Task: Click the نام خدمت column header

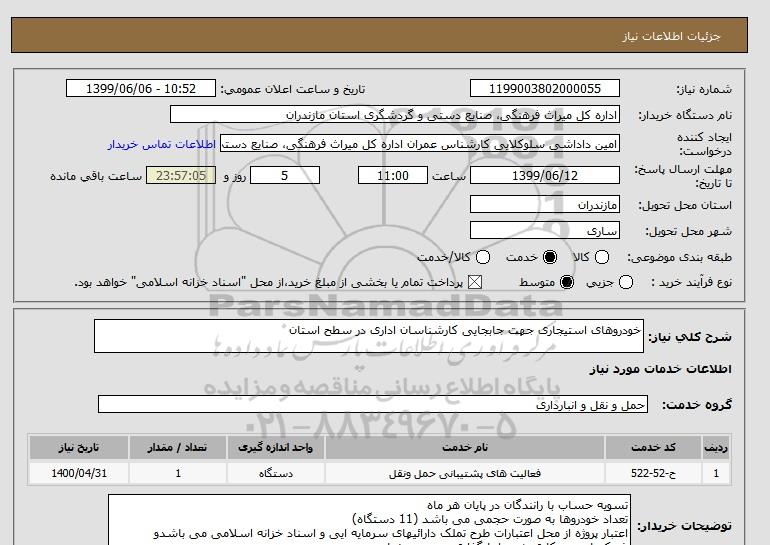Action: point(465,447)
